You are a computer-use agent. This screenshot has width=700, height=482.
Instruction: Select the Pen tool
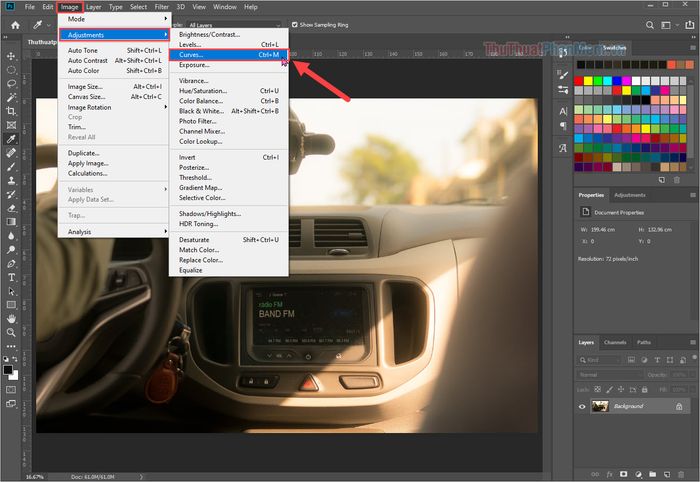11,263
